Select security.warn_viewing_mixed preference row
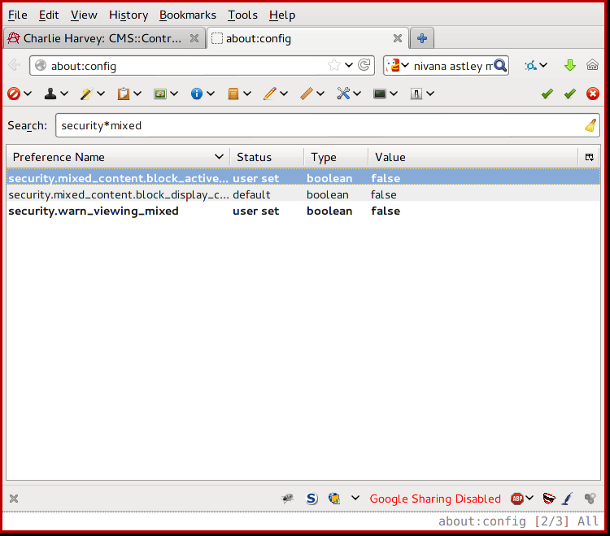The image size is (610, 536). [303, 211]
